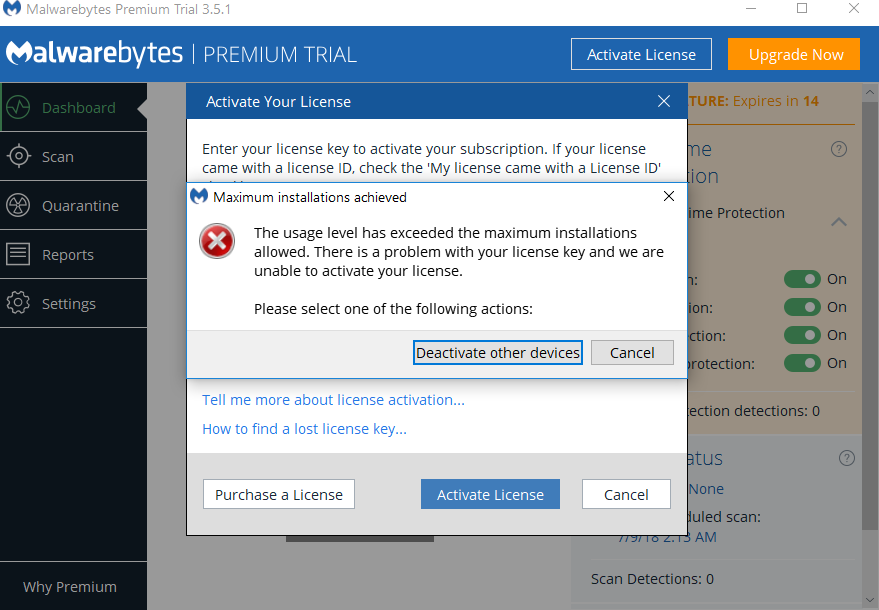Click the 'Maximum installations achieved' title text
The width and height of the screenshot is (879, 610).
pos(310,197)
